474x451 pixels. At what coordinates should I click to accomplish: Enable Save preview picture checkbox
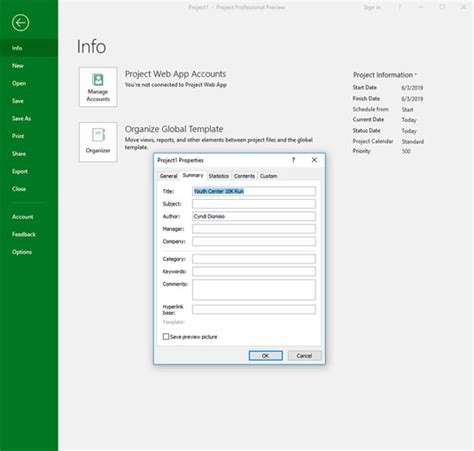[x=166, y=336]
